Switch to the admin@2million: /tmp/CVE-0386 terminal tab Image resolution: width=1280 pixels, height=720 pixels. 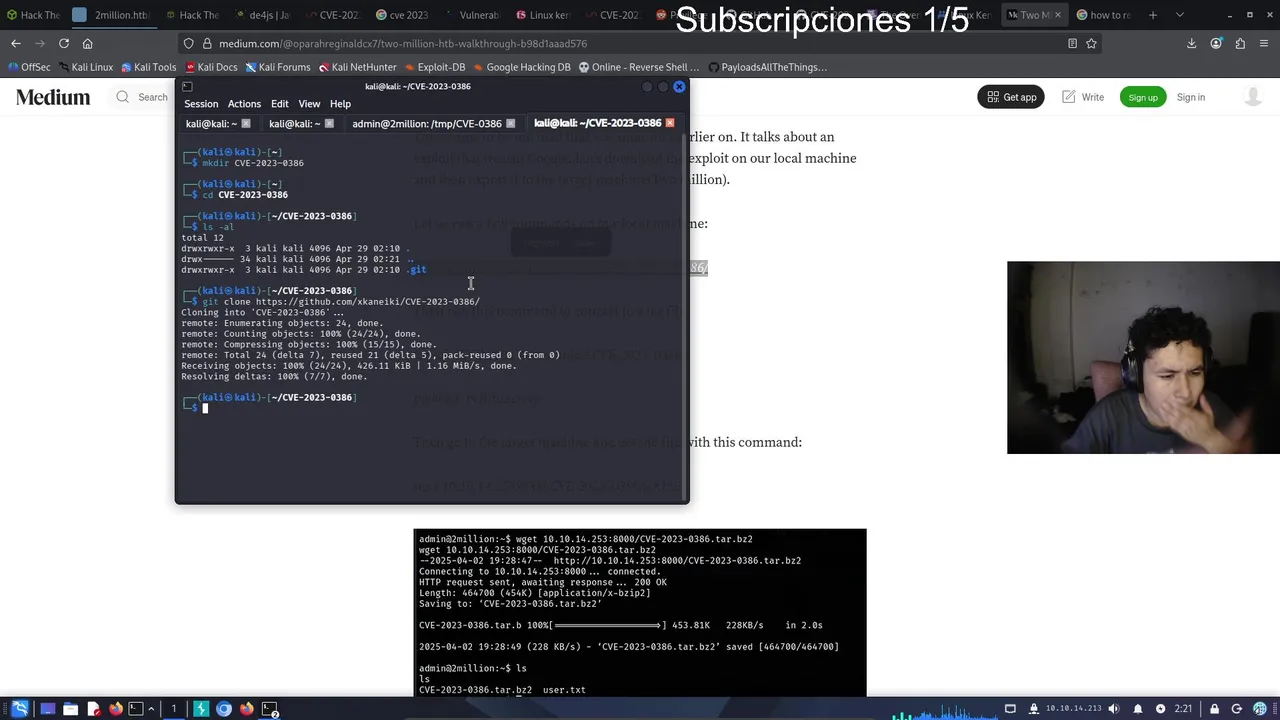426,123
